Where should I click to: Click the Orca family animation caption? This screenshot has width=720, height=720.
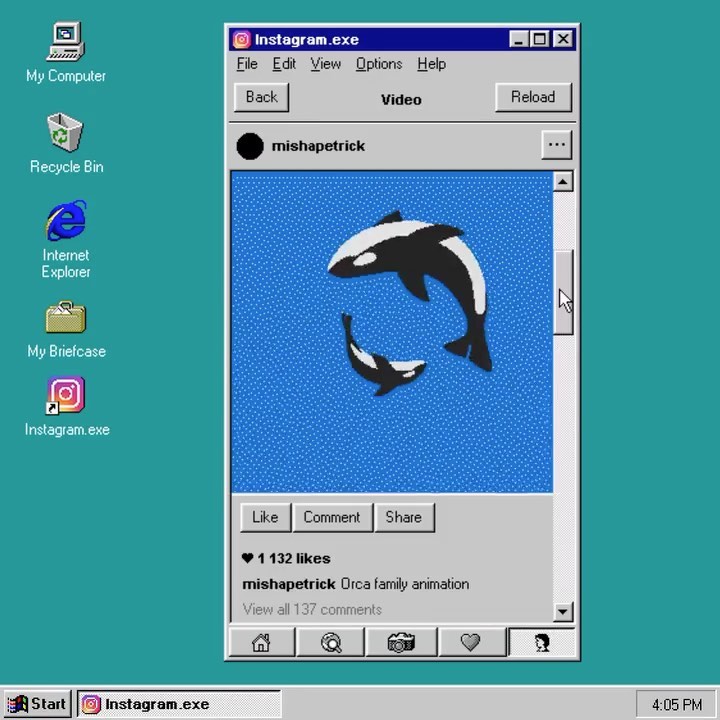click(x=405, y=584)
